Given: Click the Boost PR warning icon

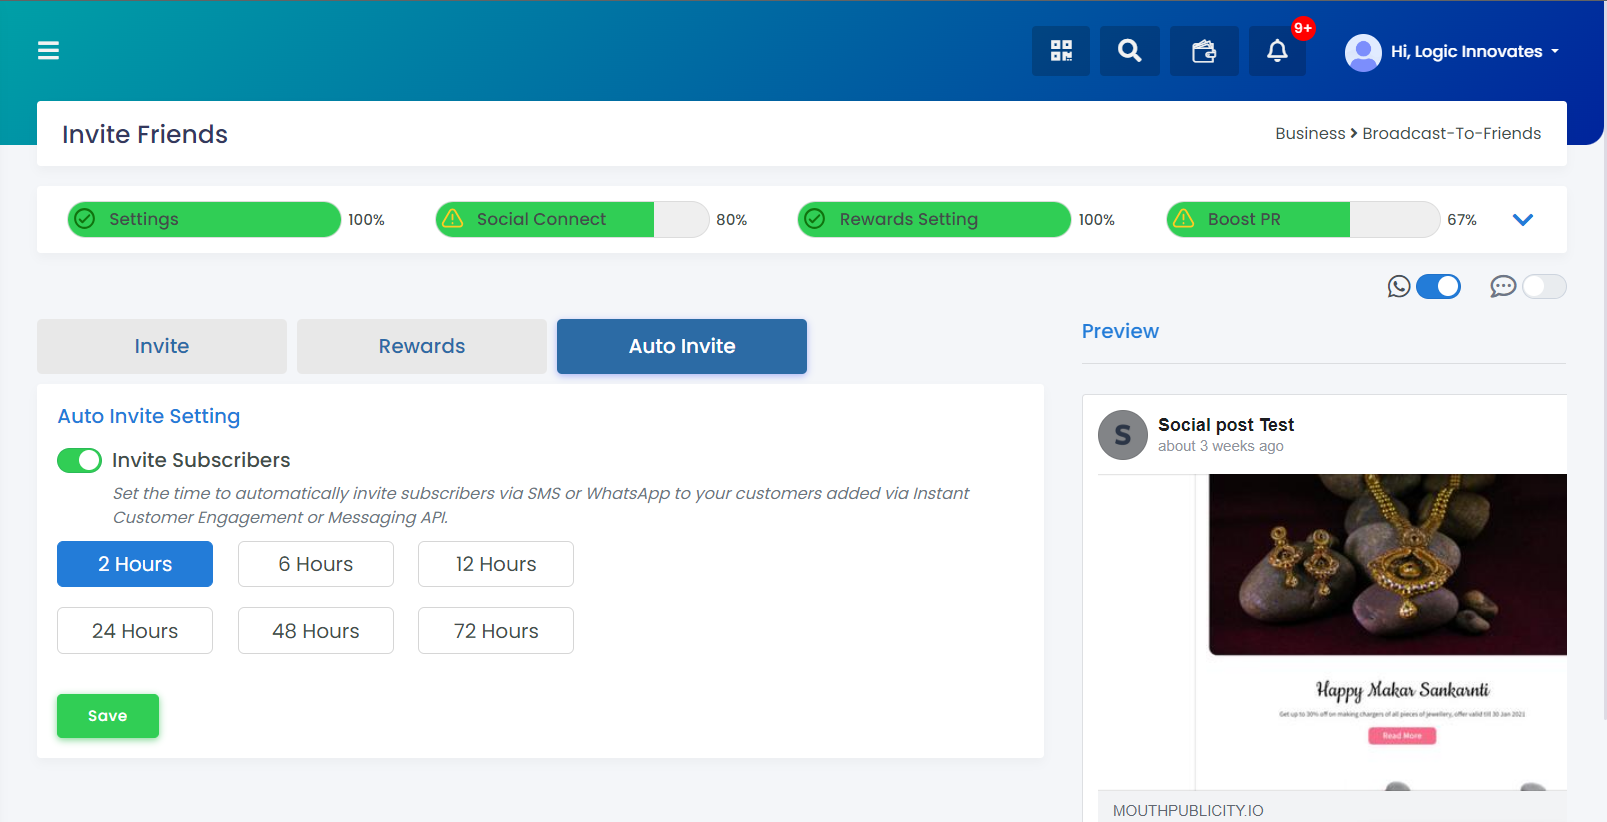Looking at the screenshot, I should [1184, 218].
